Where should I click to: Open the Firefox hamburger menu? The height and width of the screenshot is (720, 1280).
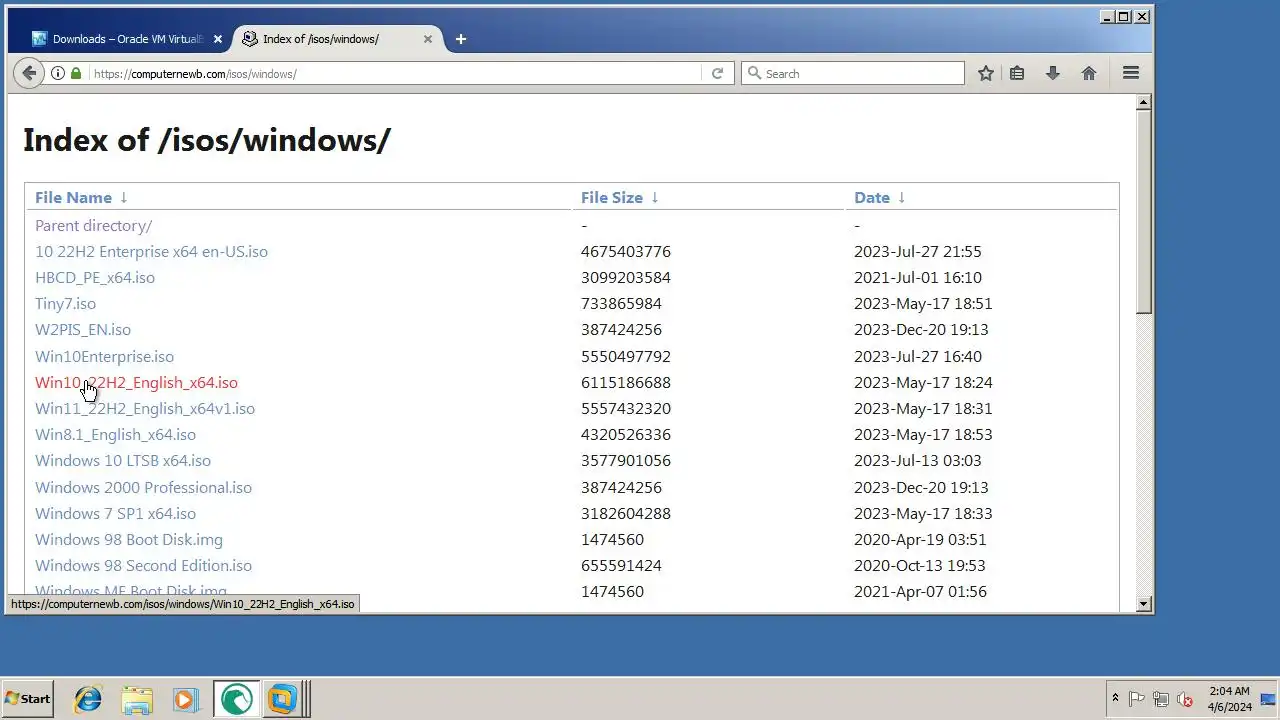coord(1131,73)
